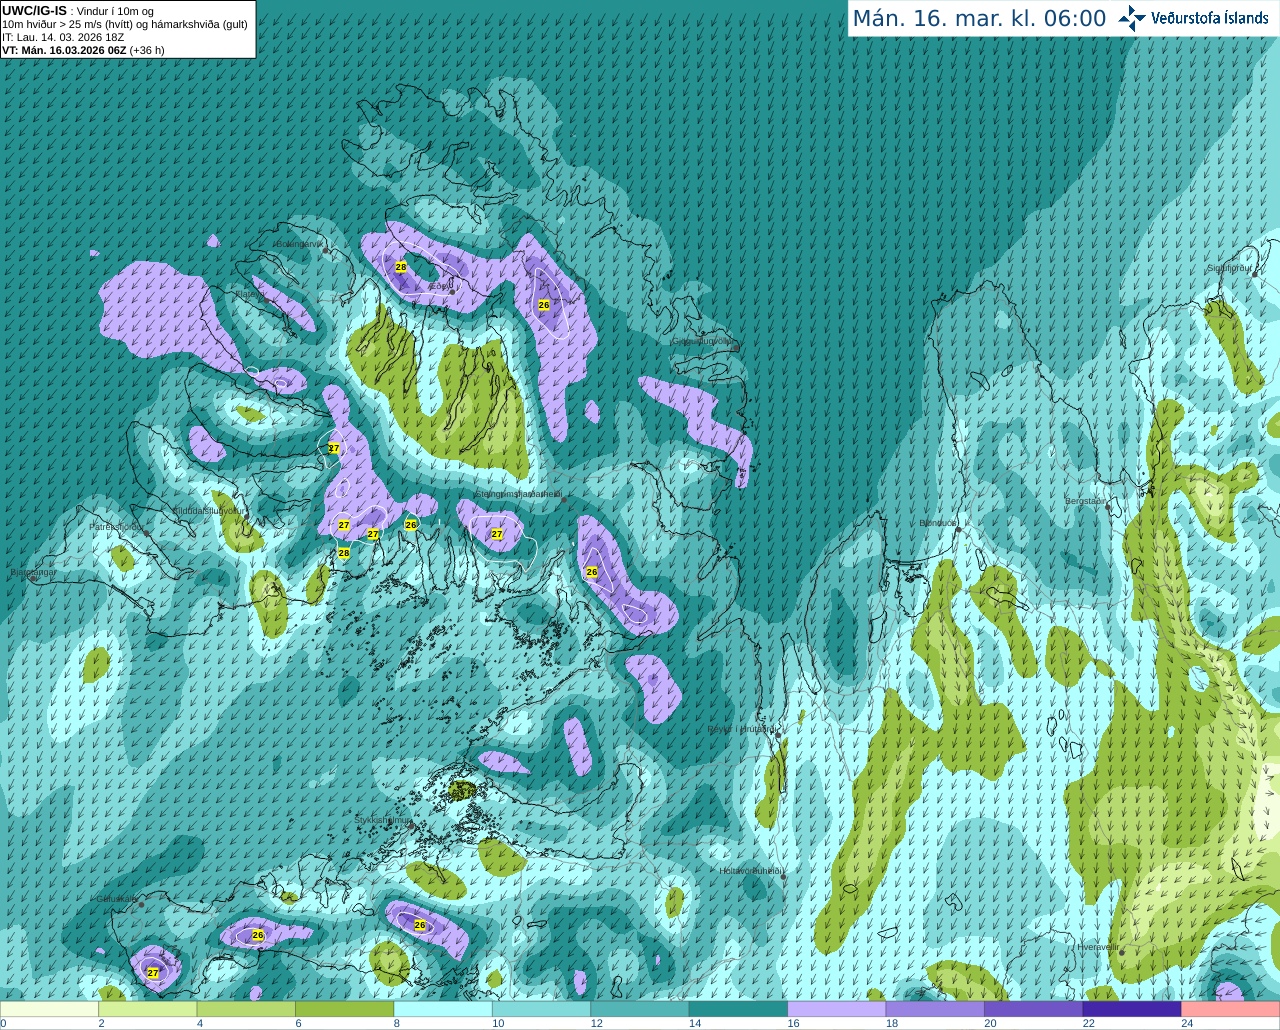Click the 'UWC/IG-IS' model title
This screenshot has height=1030, width=1280.
pos(34,11)
